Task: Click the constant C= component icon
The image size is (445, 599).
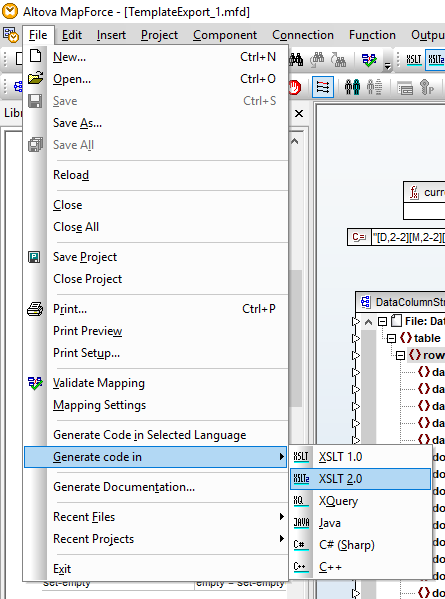Action: tap(359, 237)
